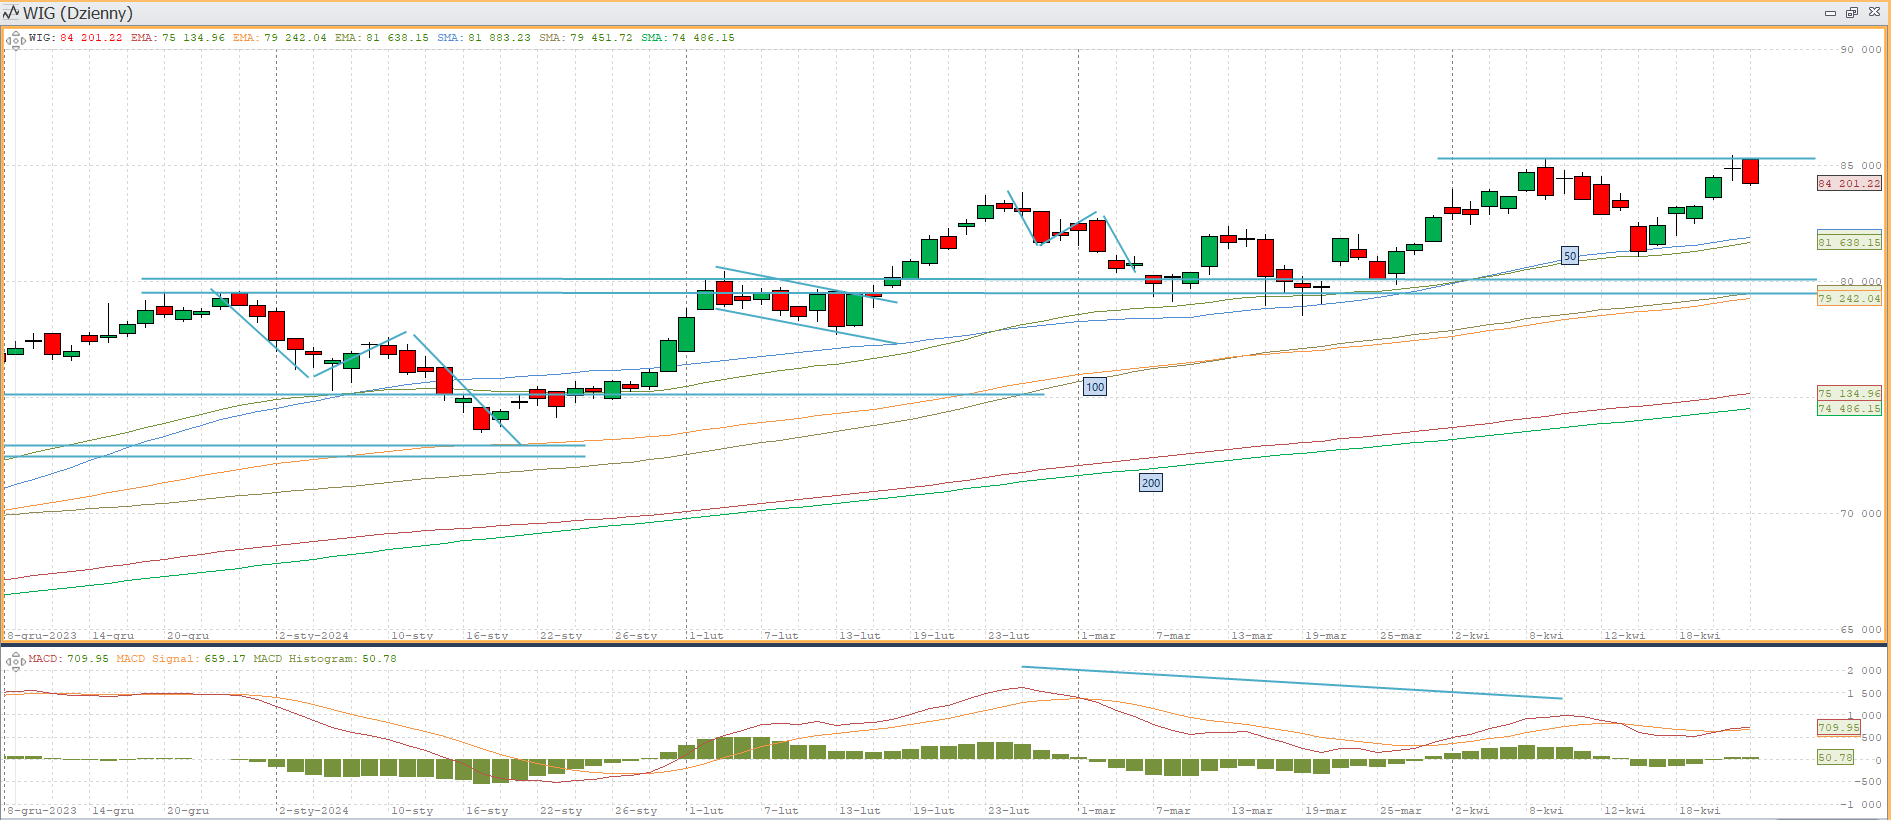The image size is (1891, 820).
Task: Click the green 81 638.15 axis price tag
Action: [x=1849, y=242]
